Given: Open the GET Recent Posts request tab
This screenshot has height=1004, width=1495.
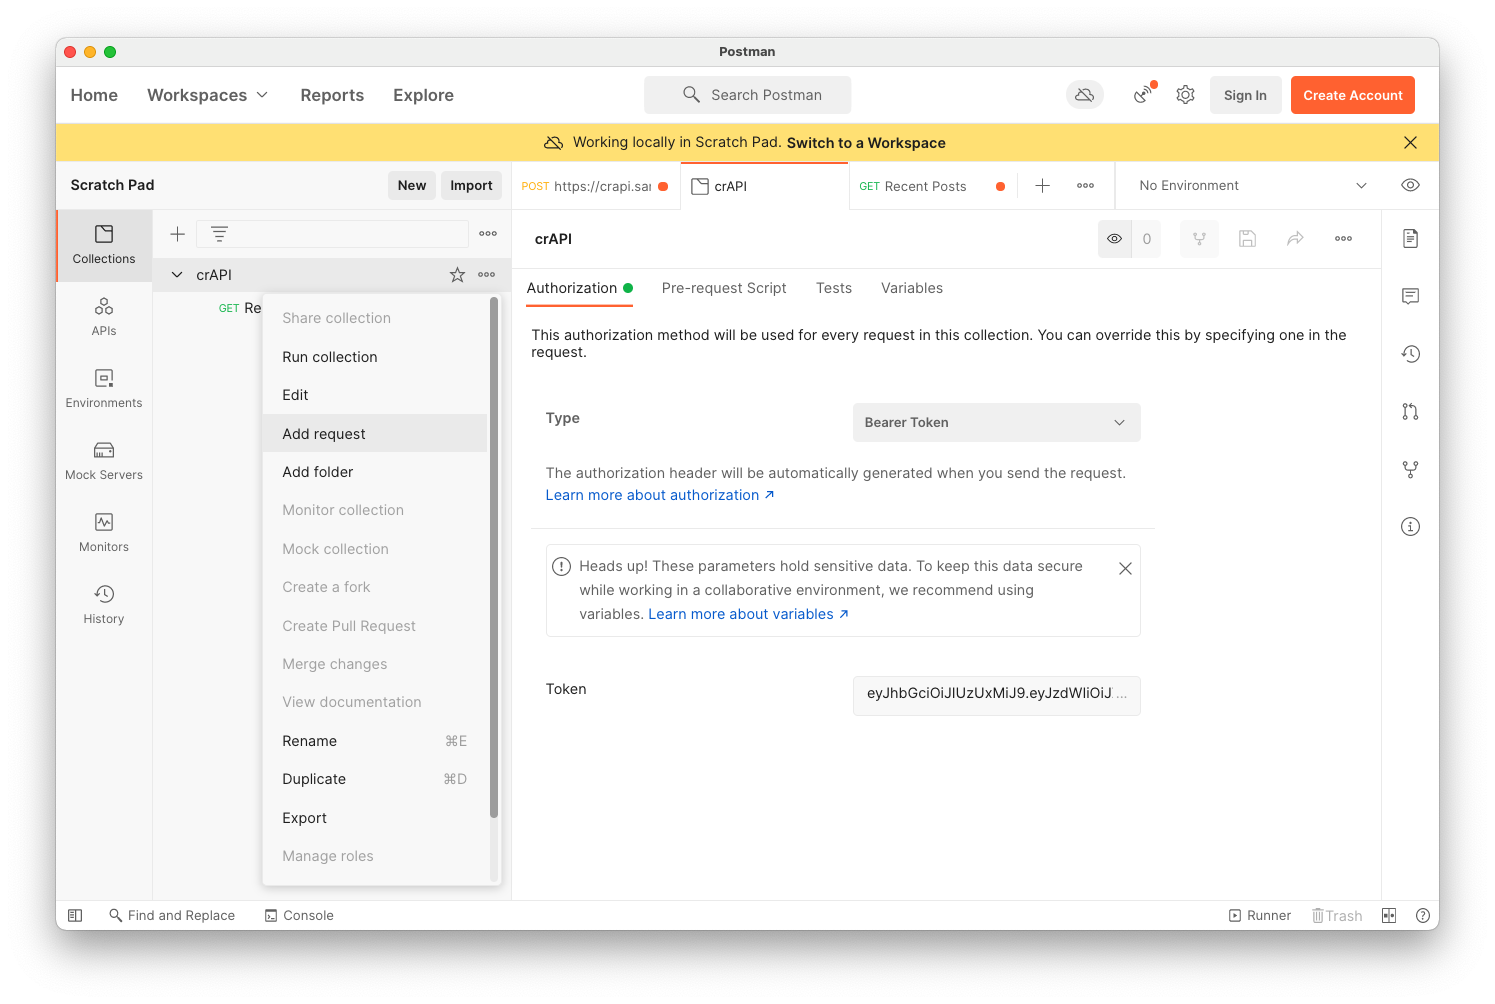Looking at the screenshot, I should pyautogui.click(x=932, y=186).
